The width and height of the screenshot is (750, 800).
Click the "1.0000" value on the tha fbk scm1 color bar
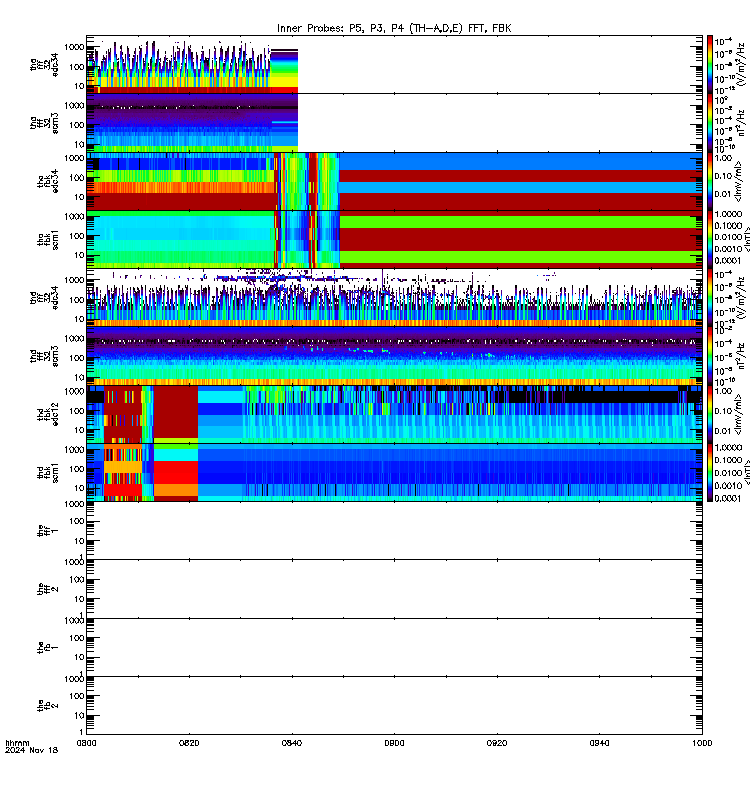tap(728, 214)
